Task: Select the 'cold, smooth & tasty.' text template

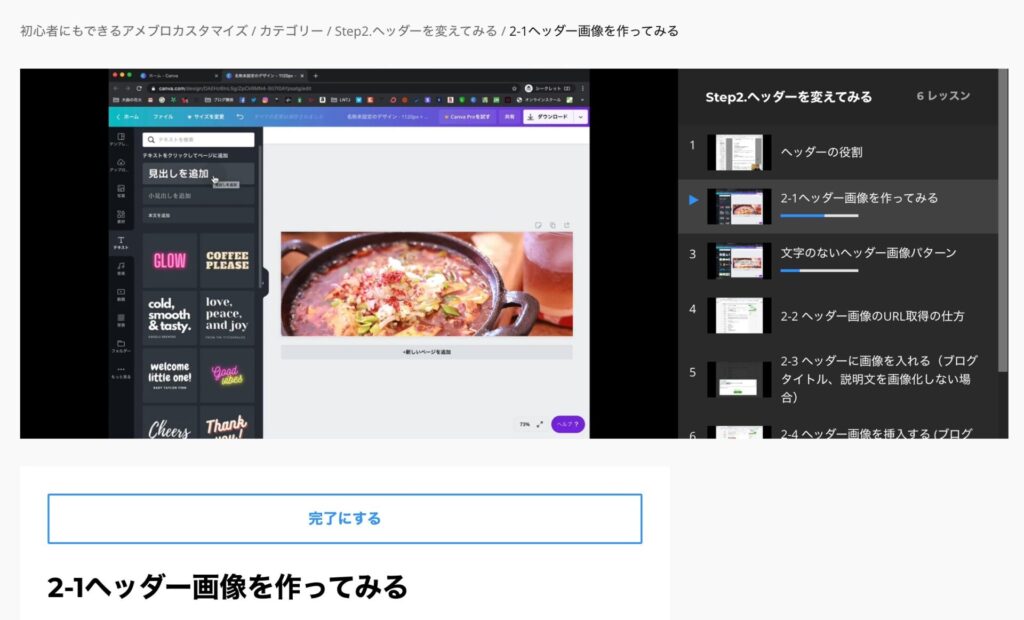Action: coord(170,318)
